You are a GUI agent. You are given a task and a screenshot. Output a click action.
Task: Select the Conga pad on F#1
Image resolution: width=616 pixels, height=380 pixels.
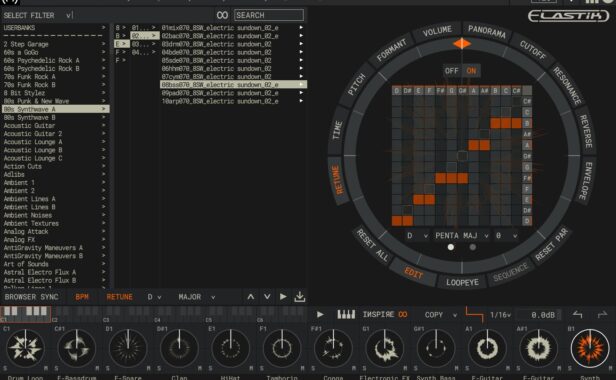click(333, 349)
